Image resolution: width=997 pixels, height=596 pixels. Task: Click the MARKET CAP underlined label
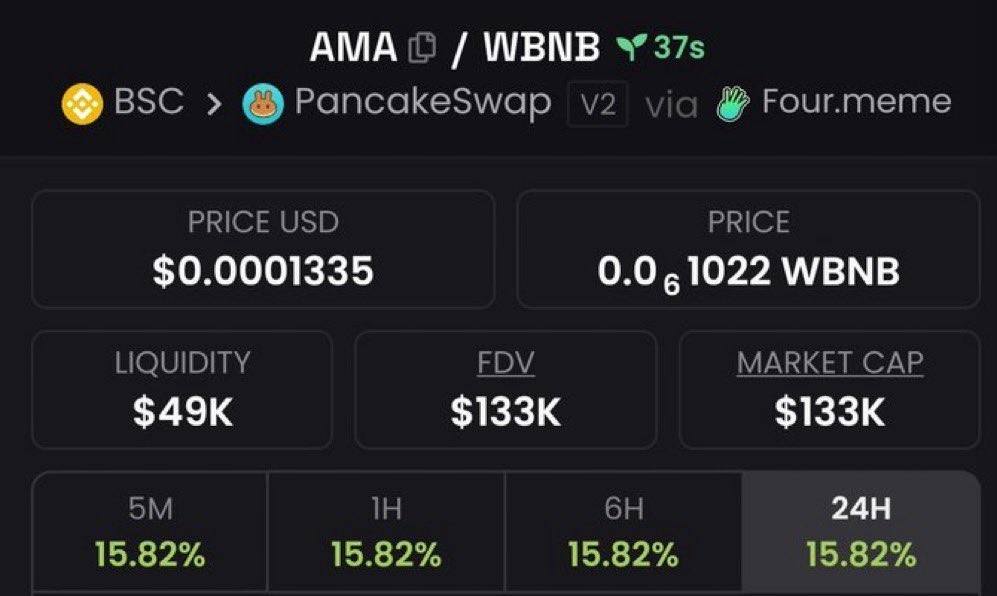pos(830,363)
